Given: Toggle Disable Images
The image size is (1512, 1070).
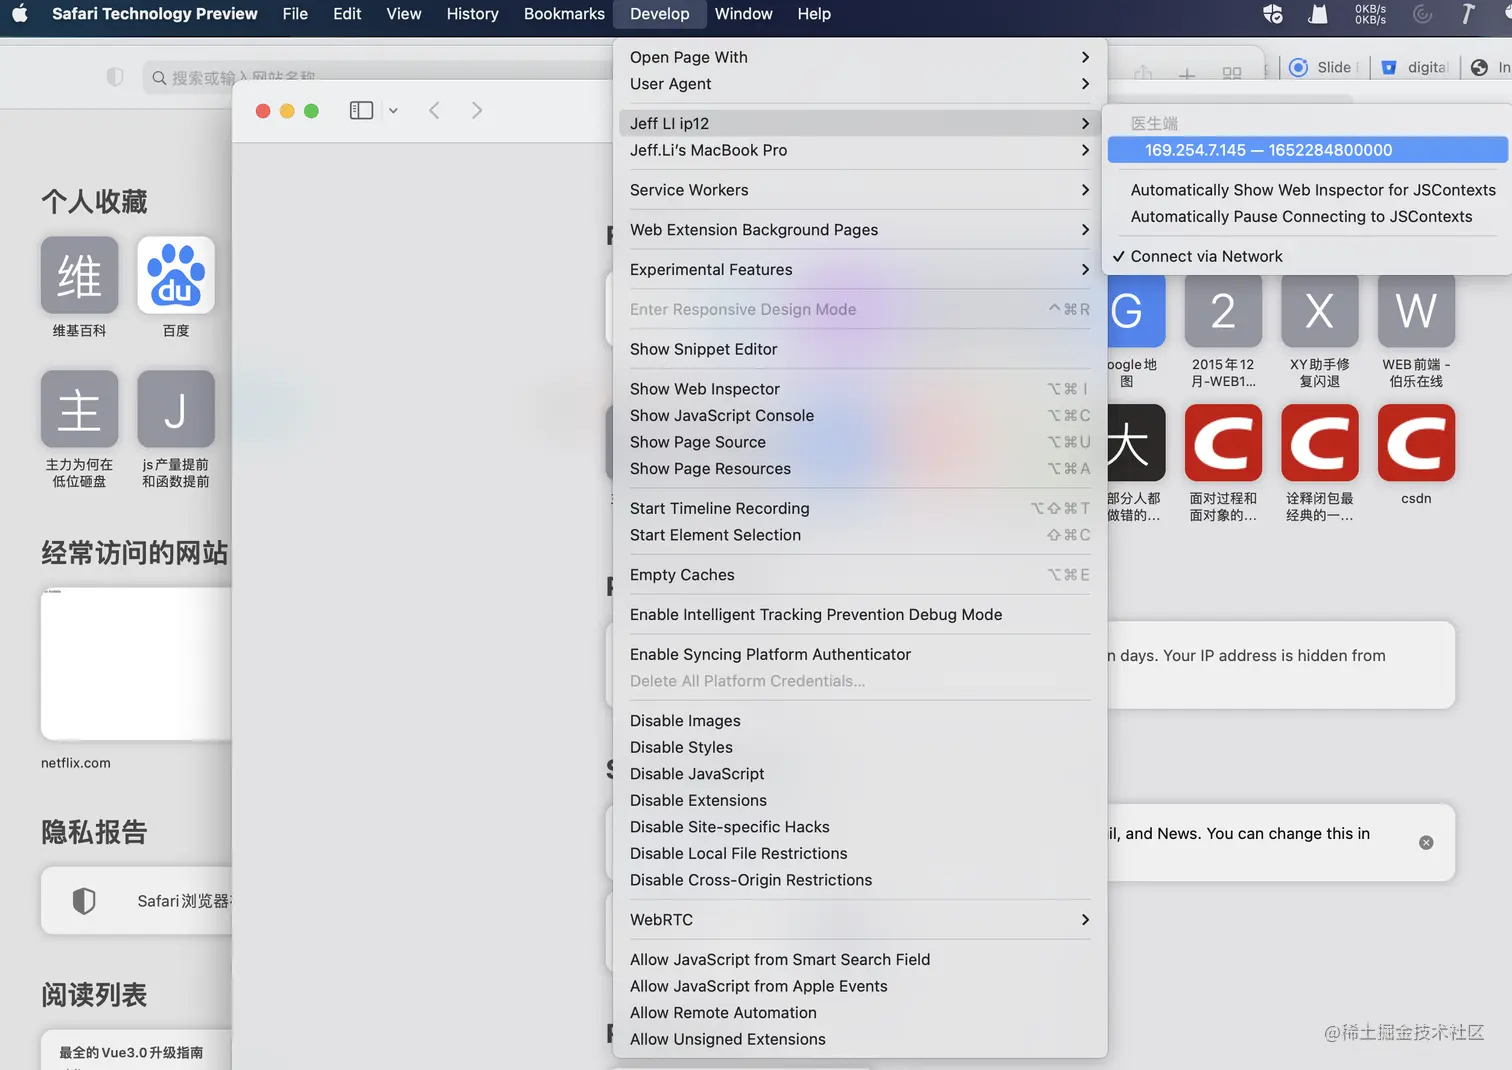Looking at the screenshot, I should (x=860, y=721).
